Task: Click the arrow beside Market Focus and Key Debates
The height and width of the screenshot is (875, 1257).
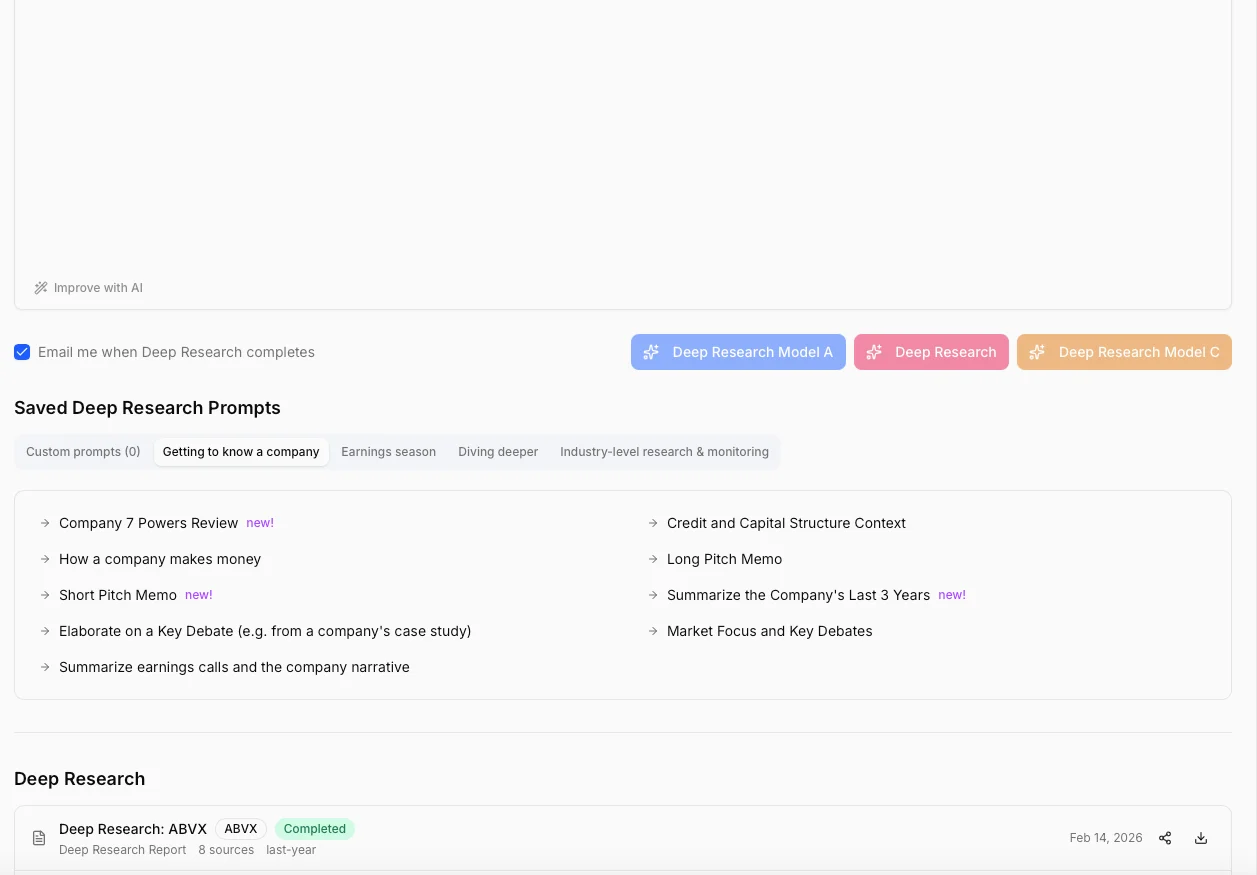Action: click(653, 631)
